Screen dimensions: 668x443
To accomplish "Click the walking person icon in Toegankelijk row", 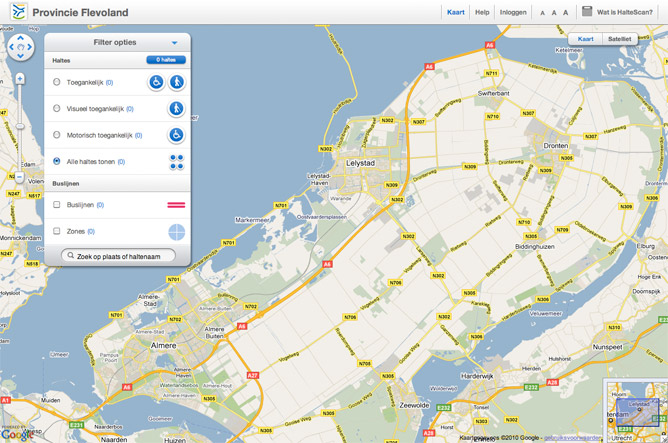I will [177, 82].
